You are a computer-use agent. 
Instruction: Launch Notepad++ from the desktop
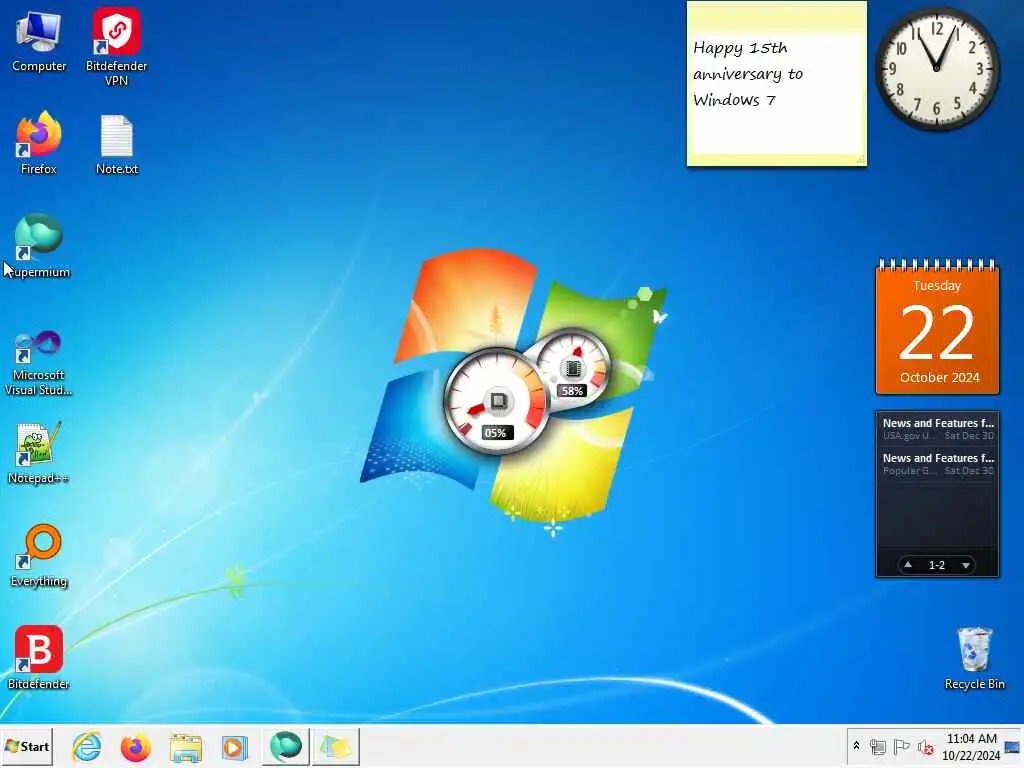point(39,453)
